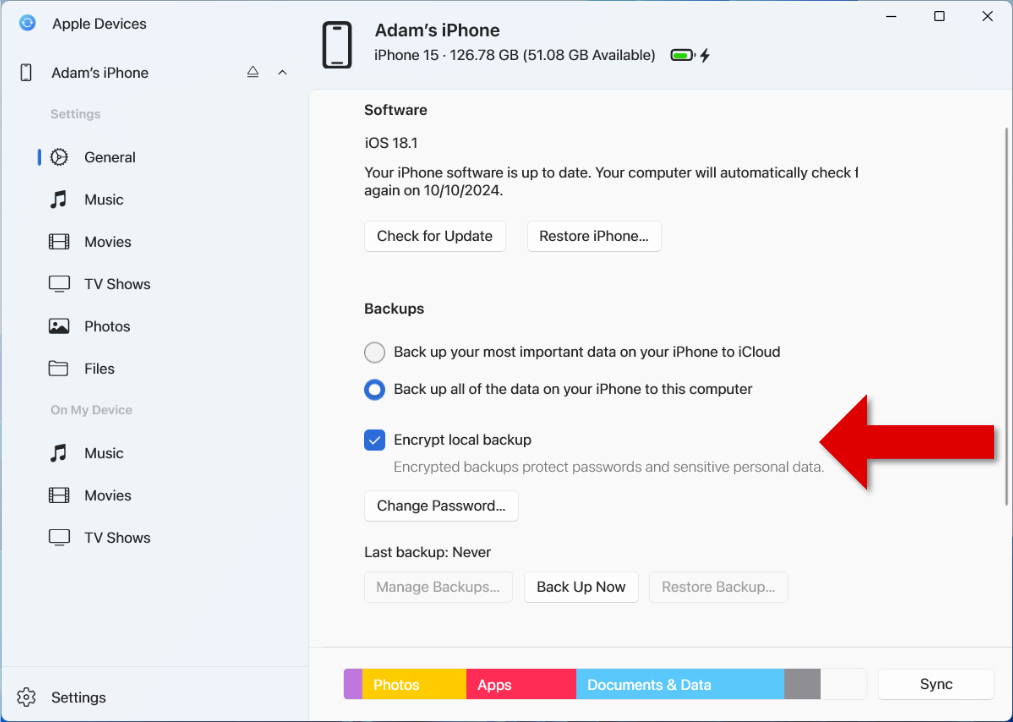Click Change Password... button
Screen dimensions: 1013x722
pyautogui.click(x=441, y=506)
